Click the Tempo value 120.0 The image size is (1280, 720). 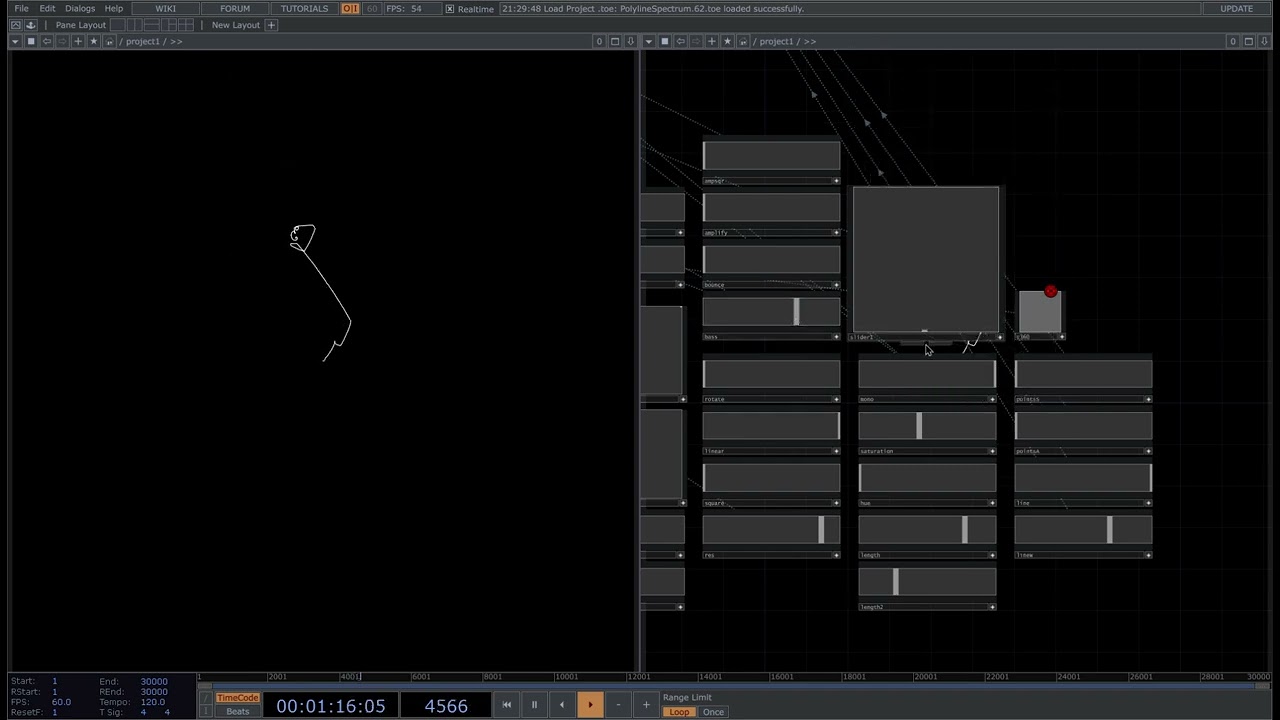(153, 702)
